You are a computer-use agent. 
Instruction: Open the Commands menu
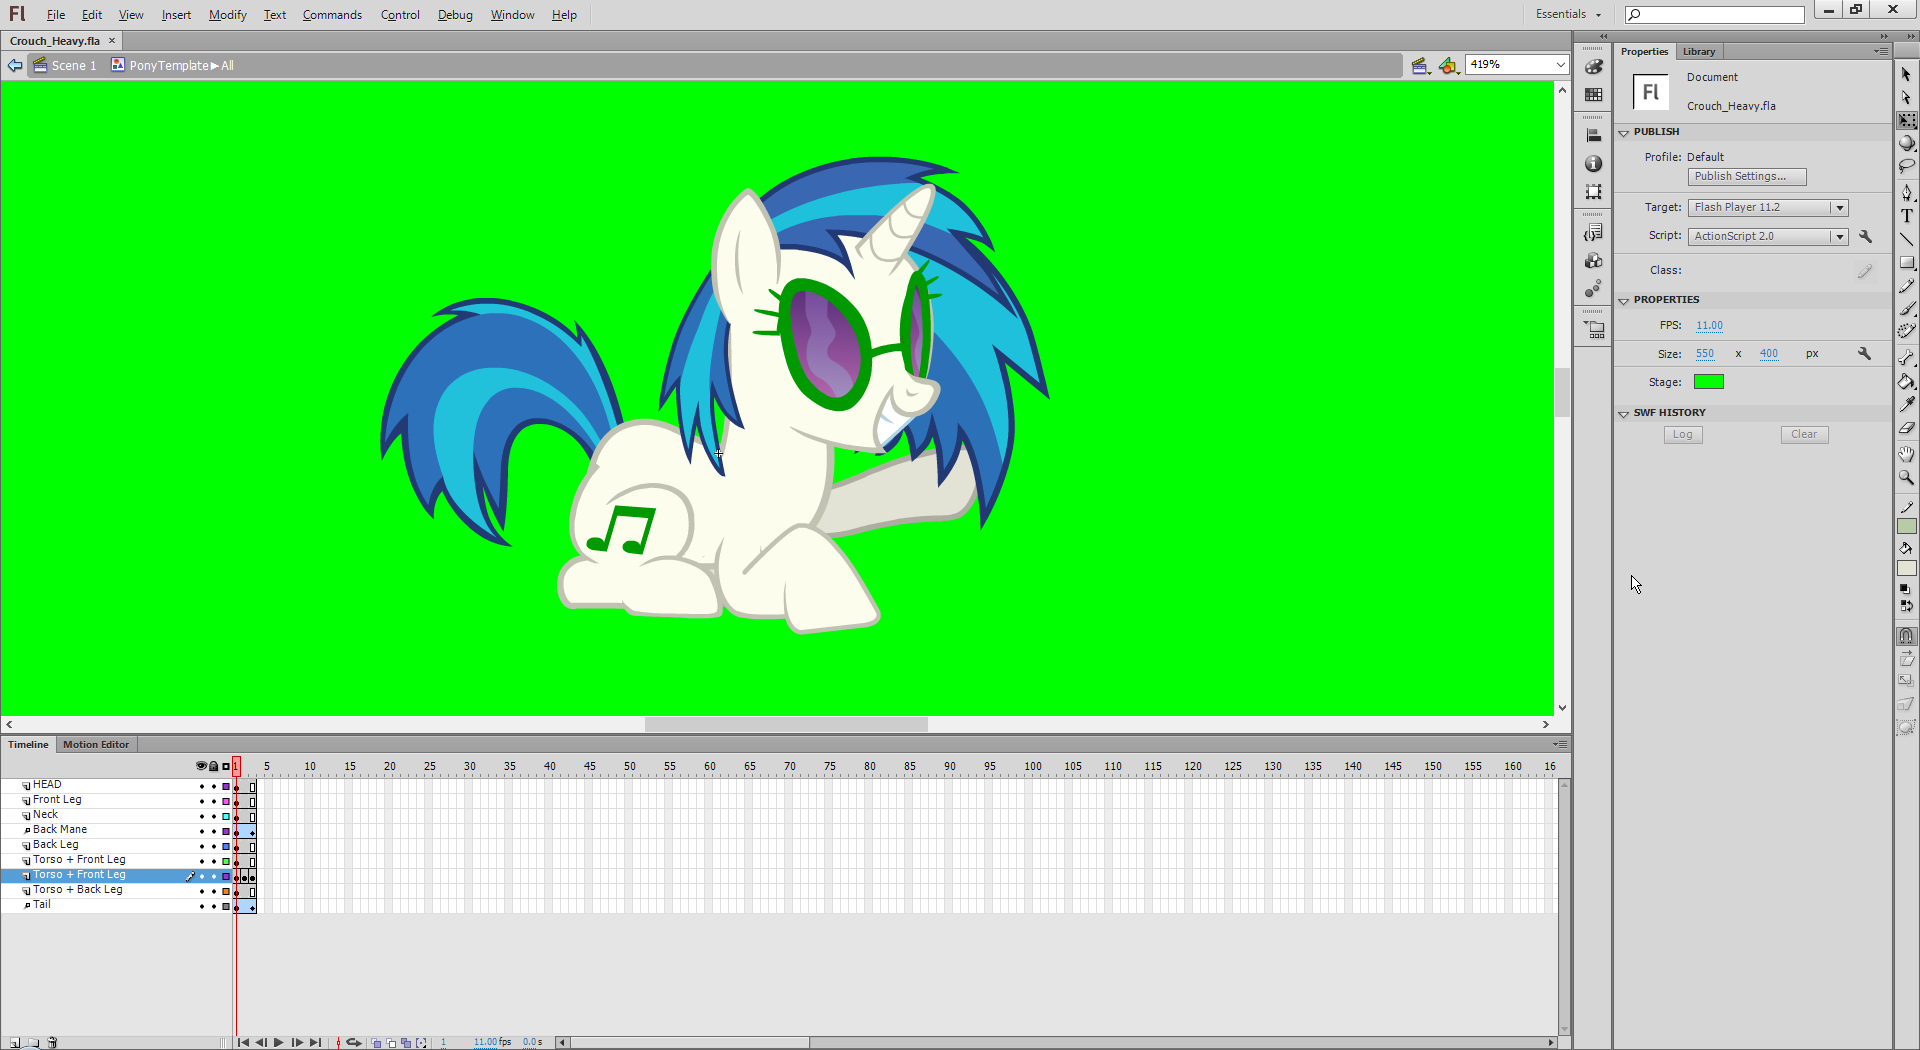tap(332, 15)
